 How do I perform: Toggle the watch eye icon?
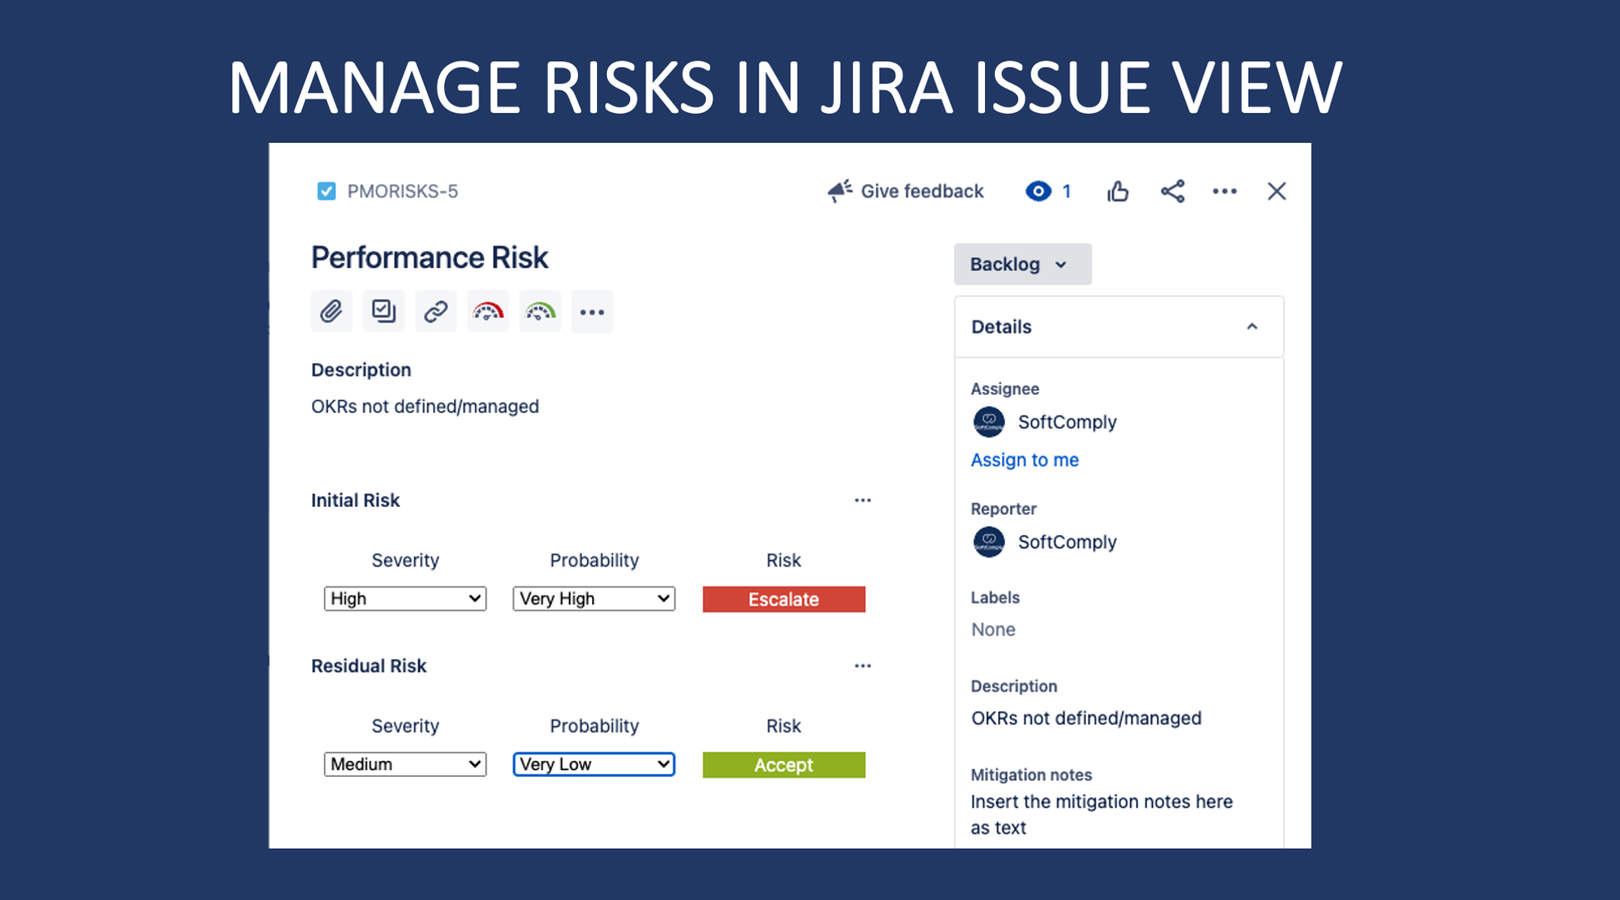(x=1038, y=191)
